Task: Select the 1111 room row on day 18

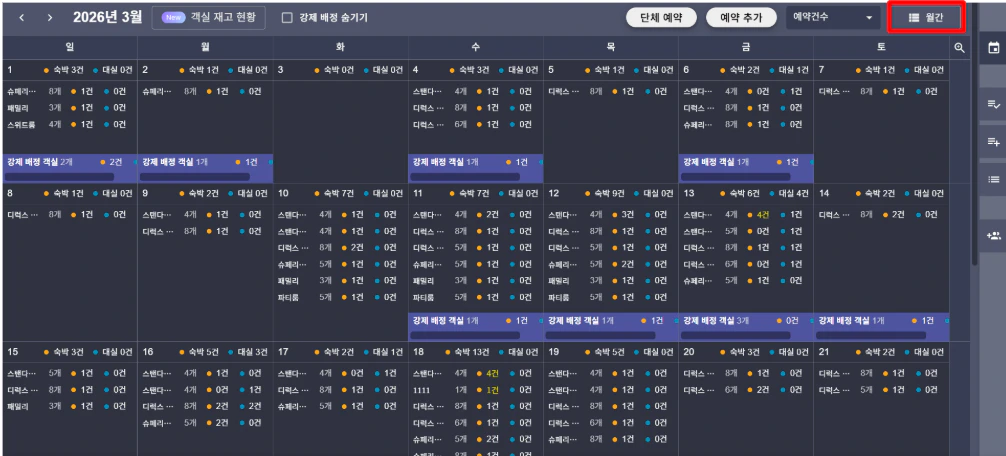Action: click(x=475, y=390)
